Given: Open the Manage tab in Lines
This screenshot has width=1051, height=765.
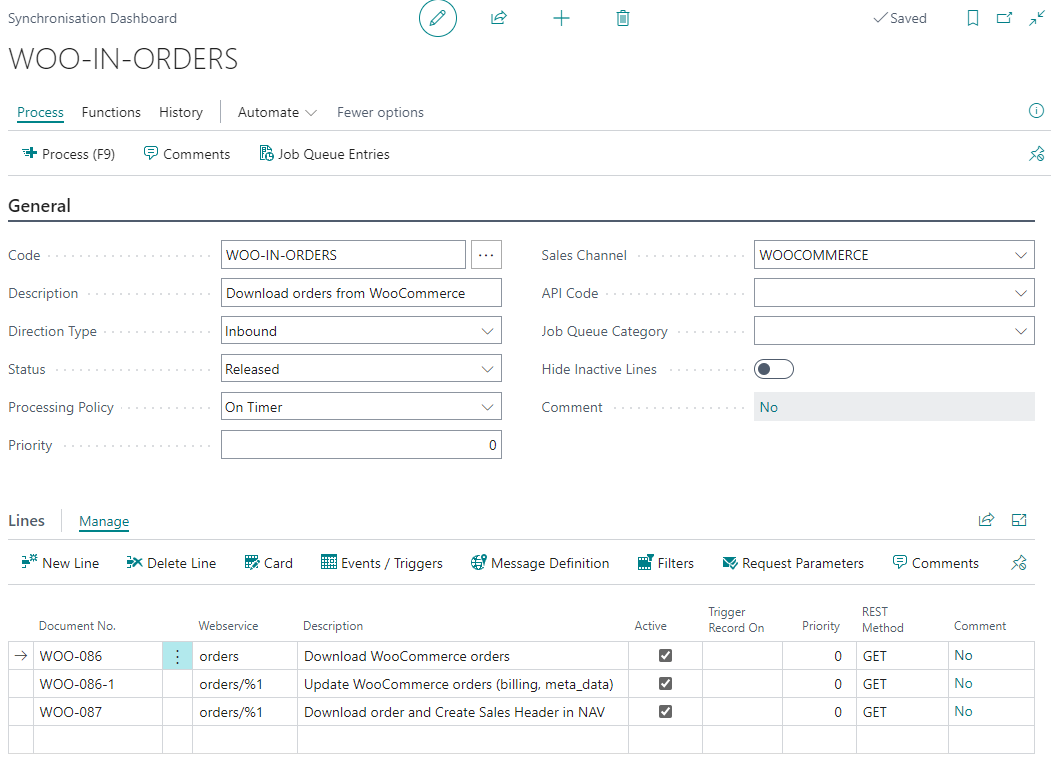Looking at the screenshot, I should click(x=104, y=522).
